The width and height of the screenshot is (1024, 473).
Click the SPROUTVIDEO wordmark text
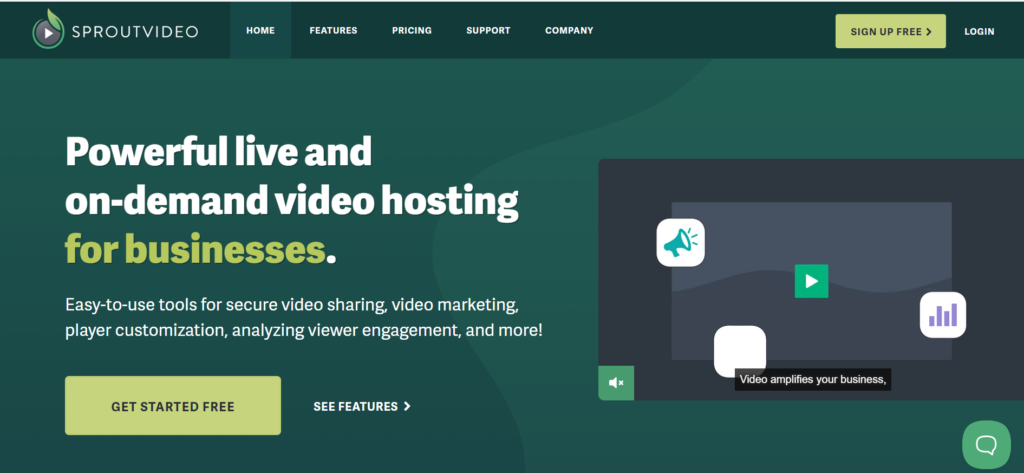click(134, 31)
